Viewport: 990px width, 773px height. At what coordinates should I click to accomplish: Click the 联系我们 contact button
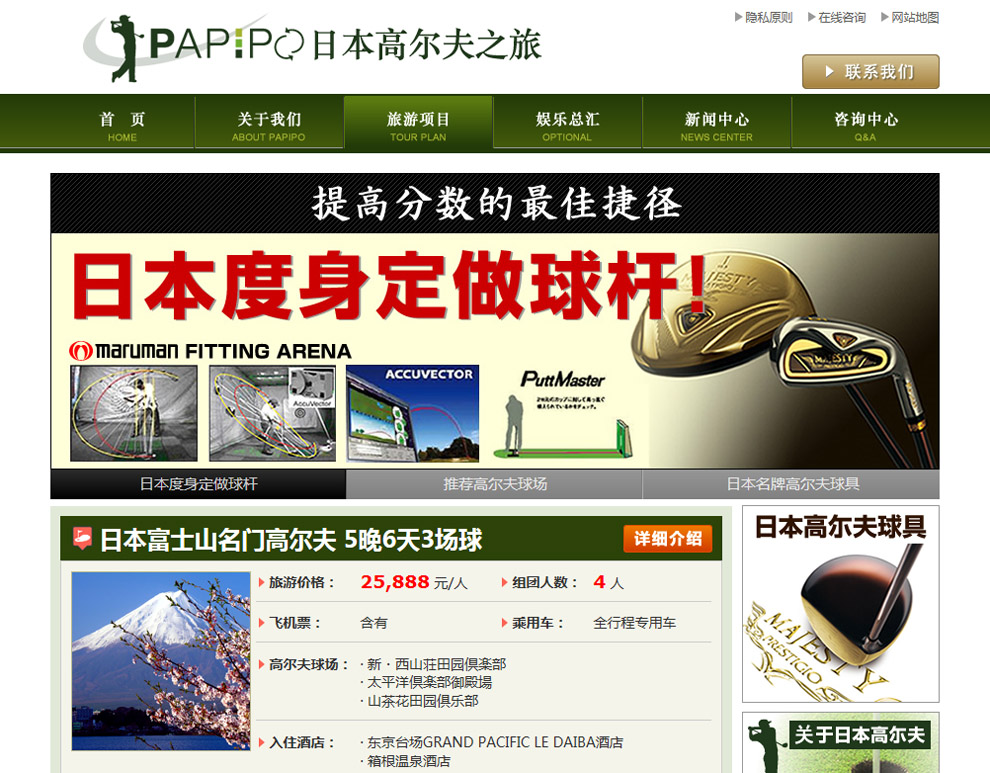871,71
